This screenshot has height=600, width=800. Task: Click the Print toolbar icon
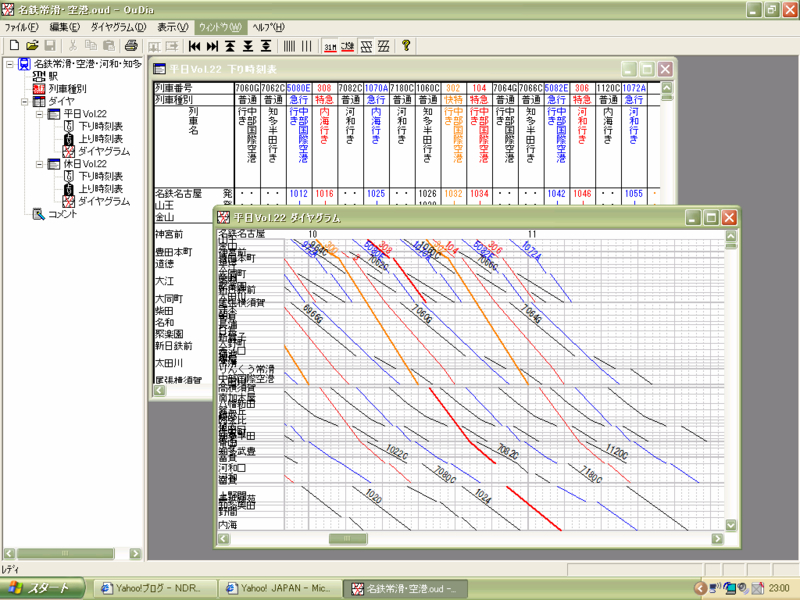pos(131,46)
